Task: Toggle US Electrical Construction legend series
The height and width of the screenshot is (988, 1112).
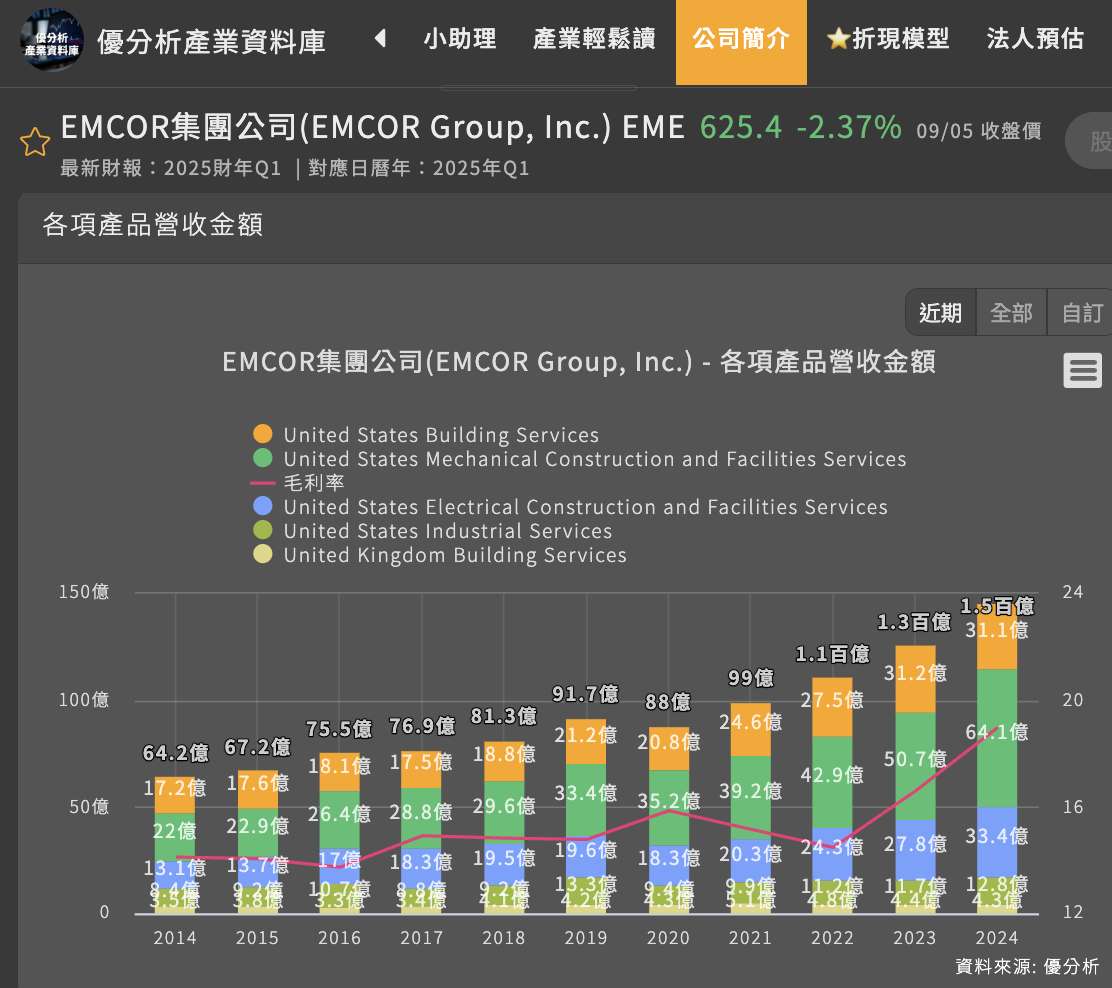Action: (570, 506)
